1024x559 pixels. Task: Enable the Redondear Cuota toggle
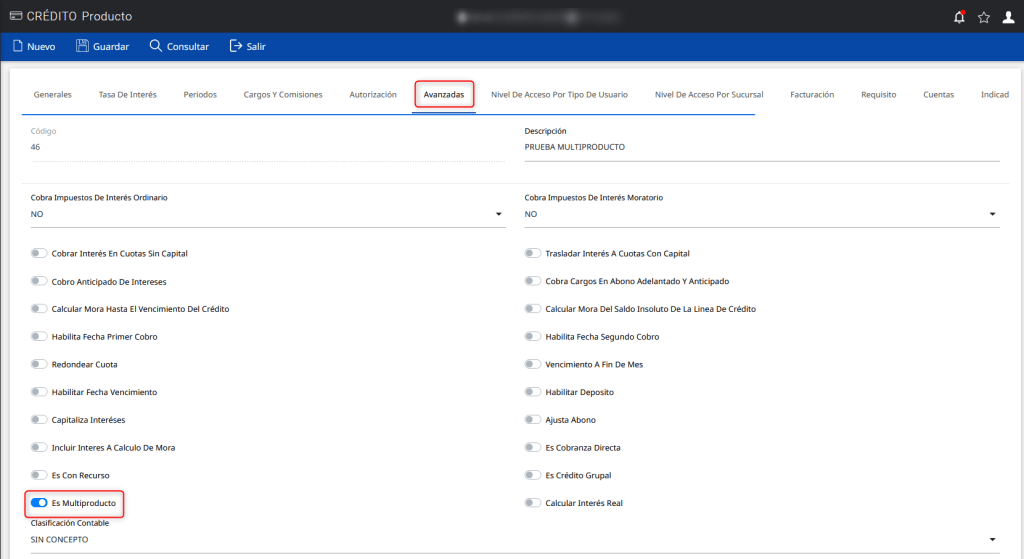(x=40, y=365)
